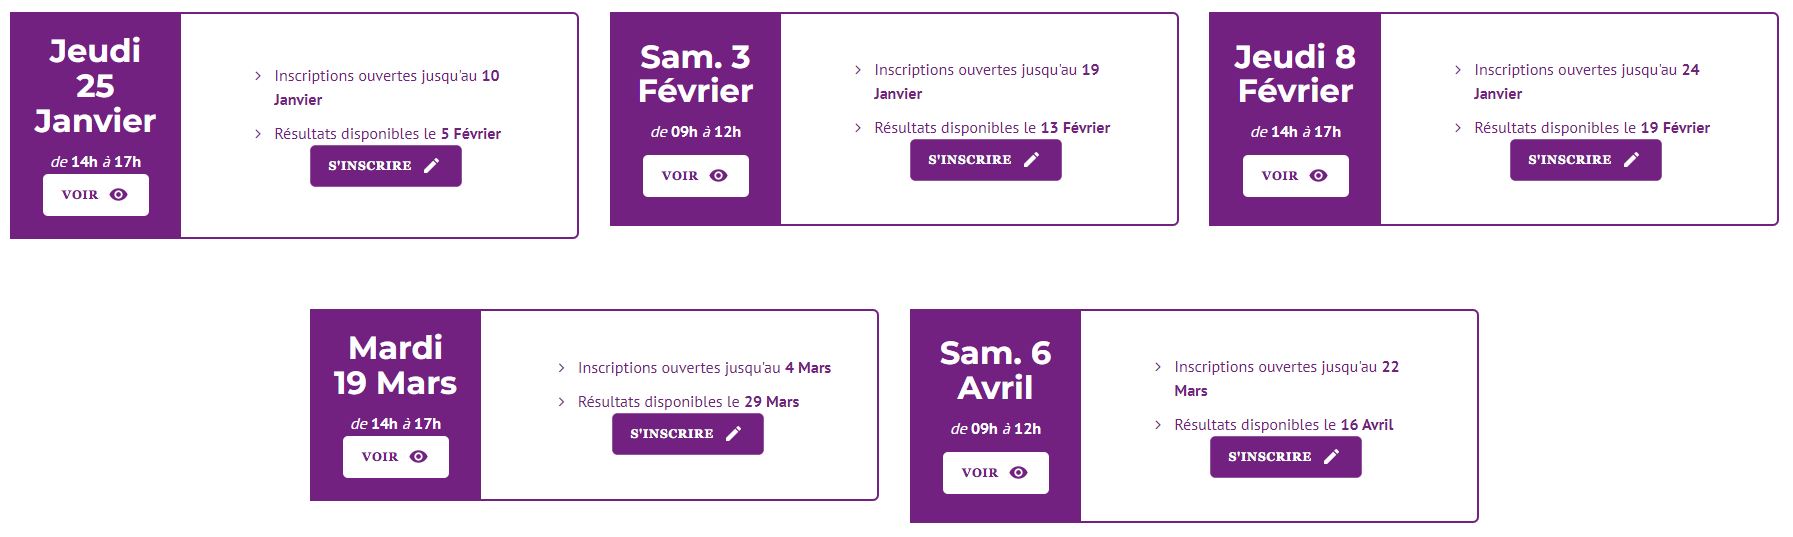
Task: Open VOIR details for Jeudi 25 Janvier
Action: [95, 195]
